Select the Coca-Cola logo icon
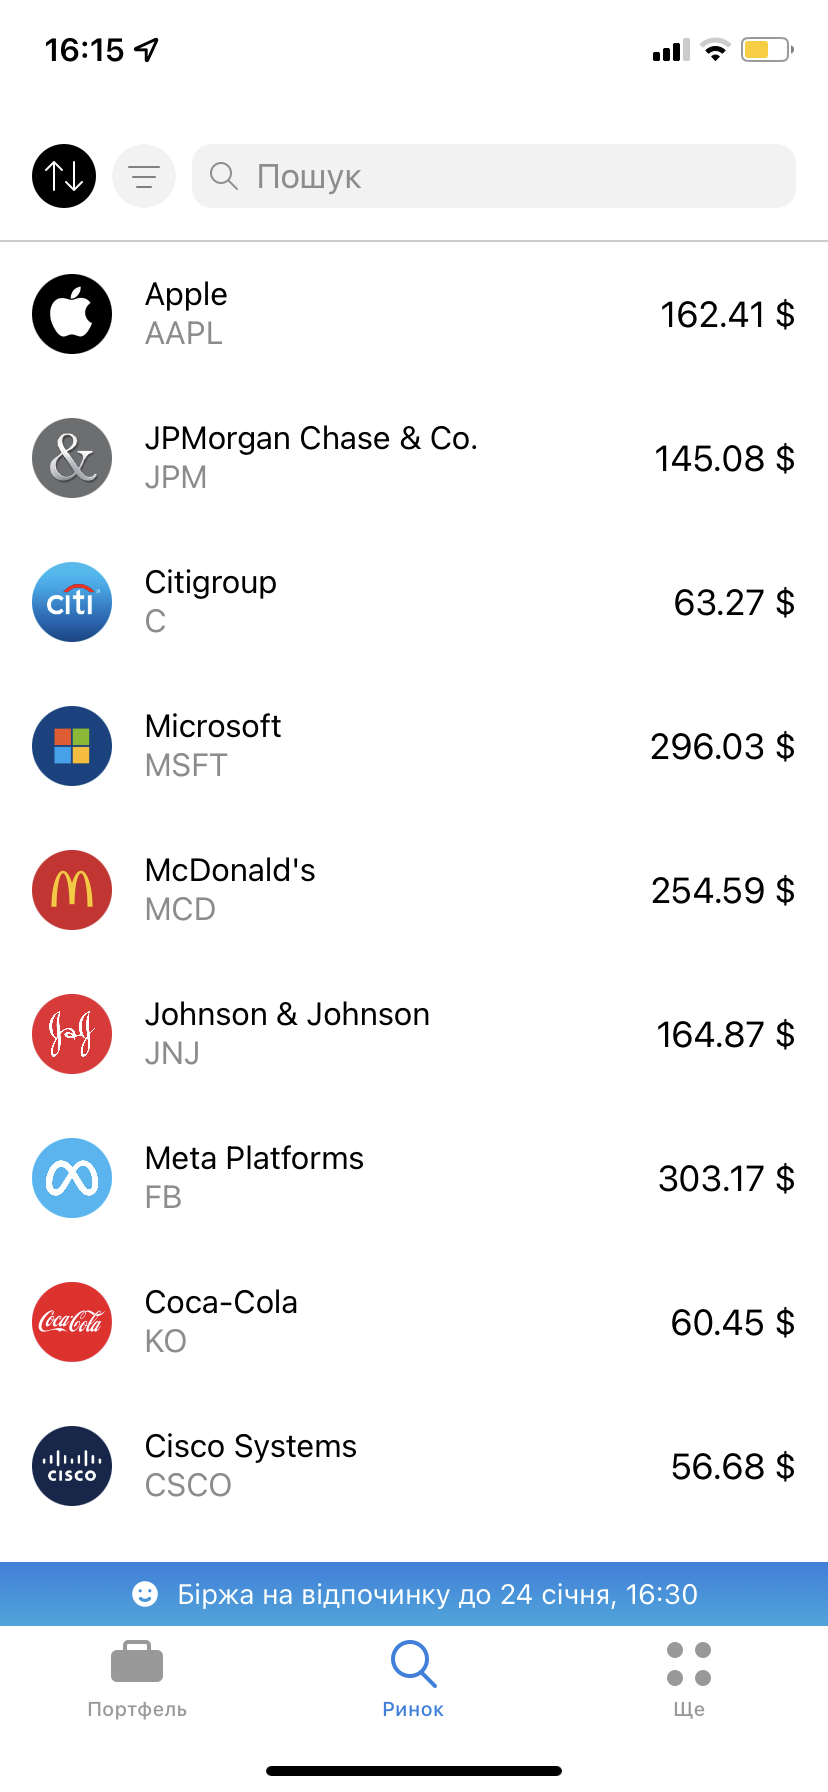The image size is (828, 1792). 72,1322
